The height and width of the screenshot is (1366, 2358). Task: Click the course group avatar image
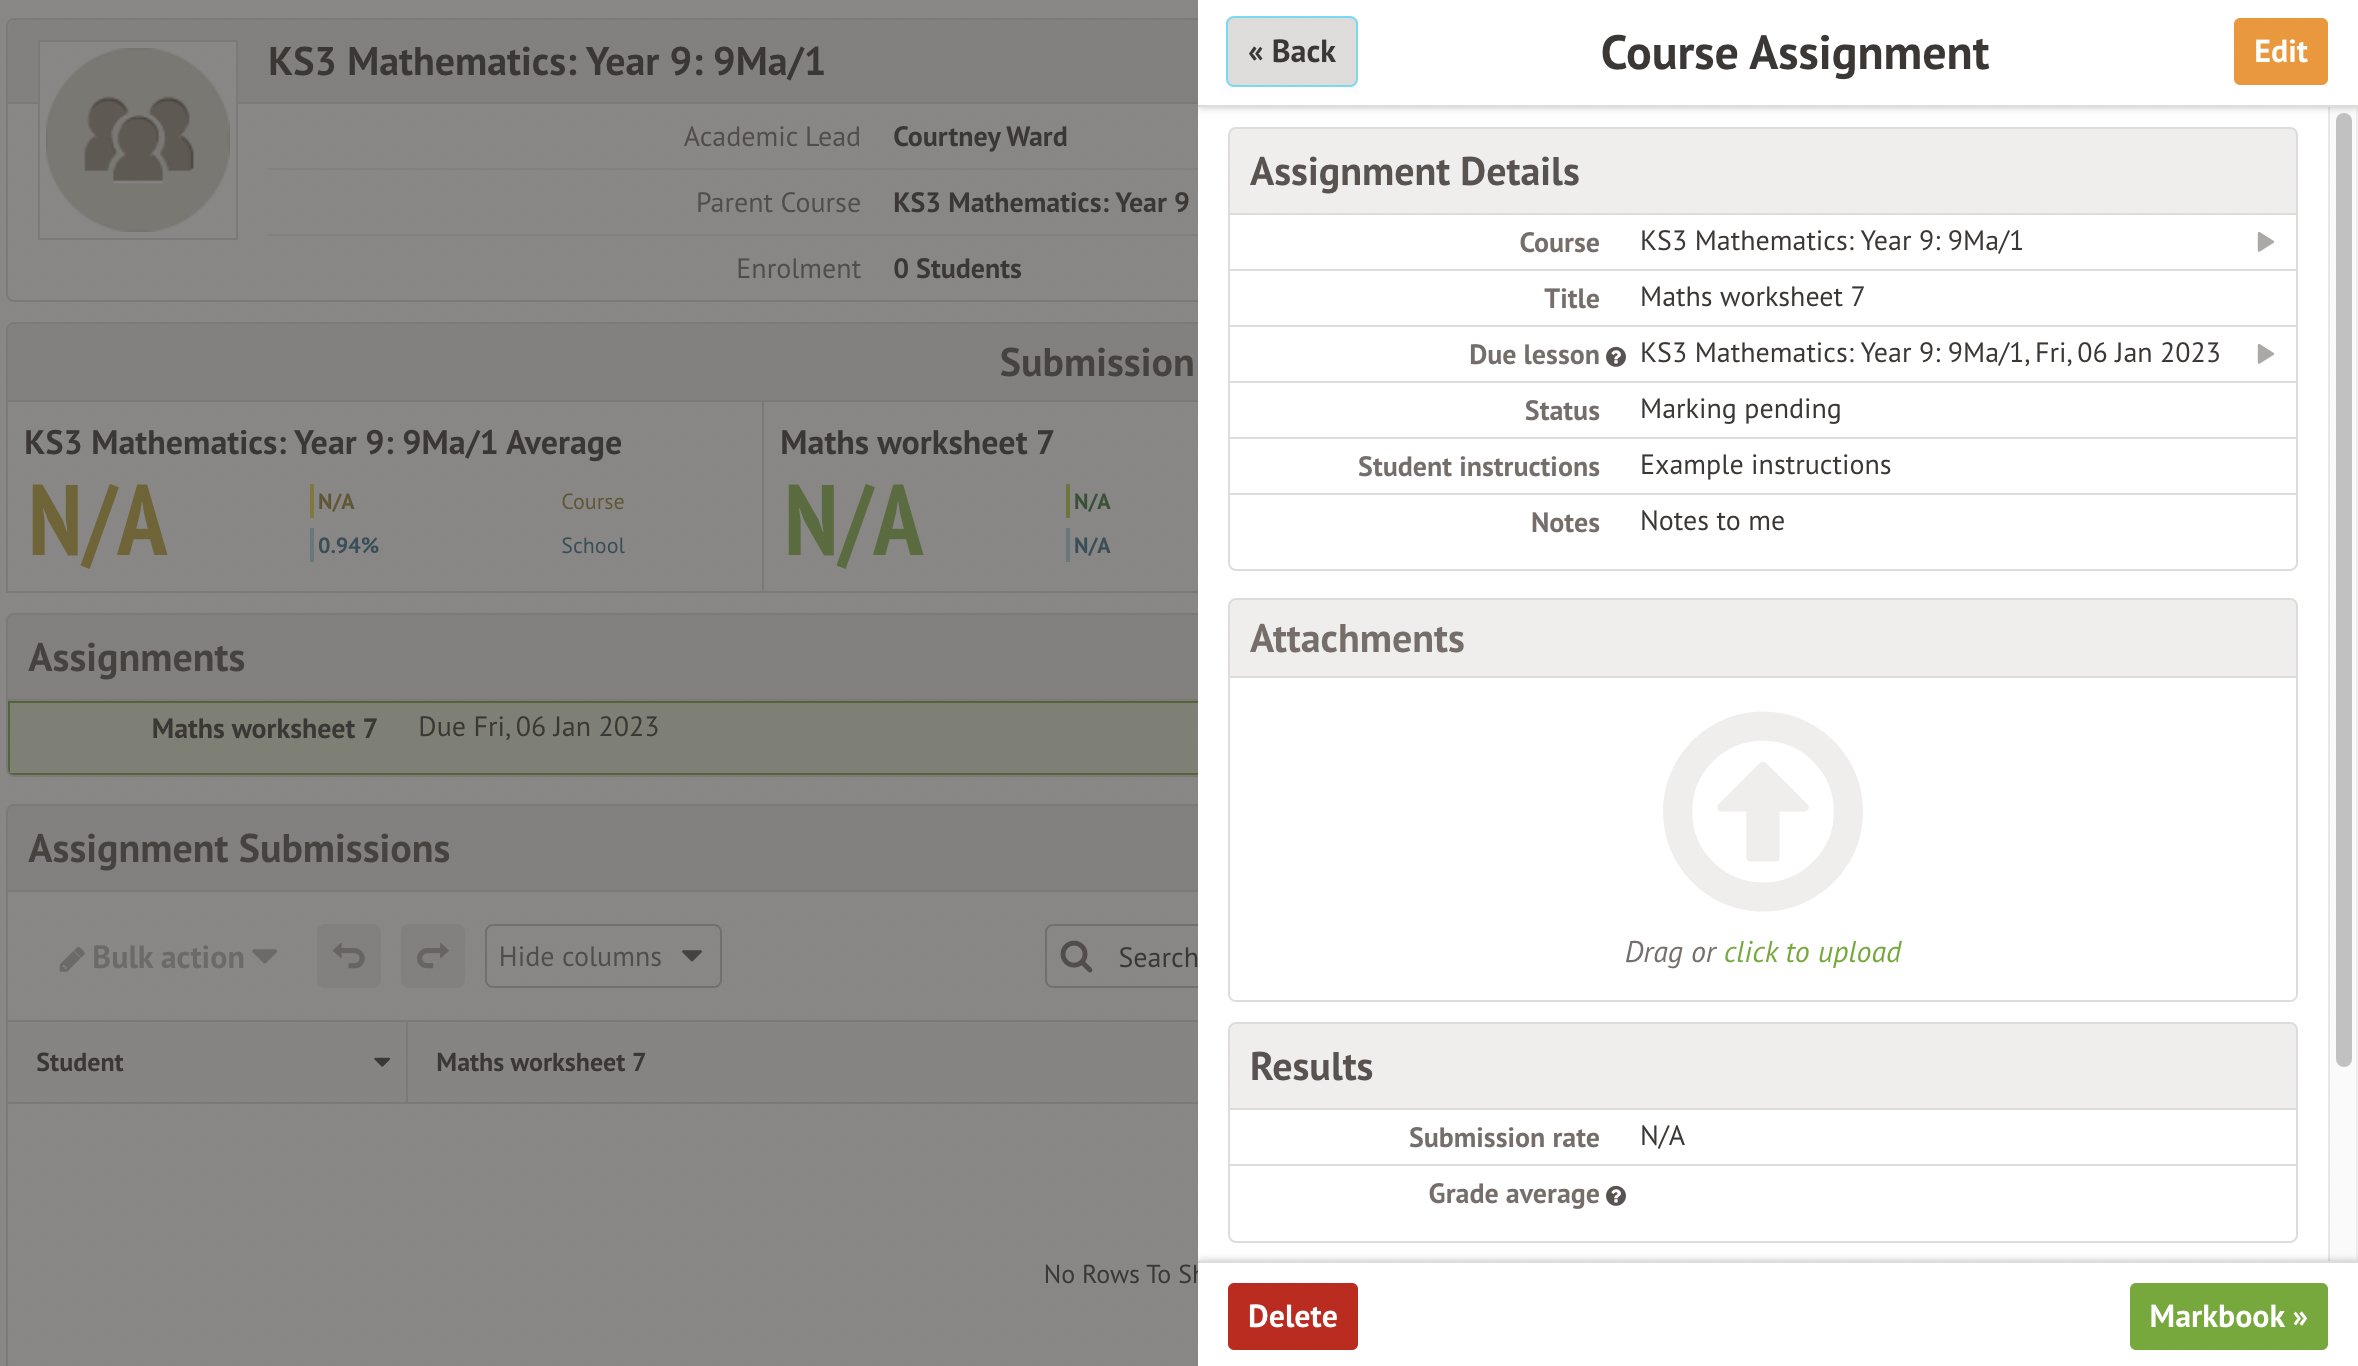(x=138, y=140)
